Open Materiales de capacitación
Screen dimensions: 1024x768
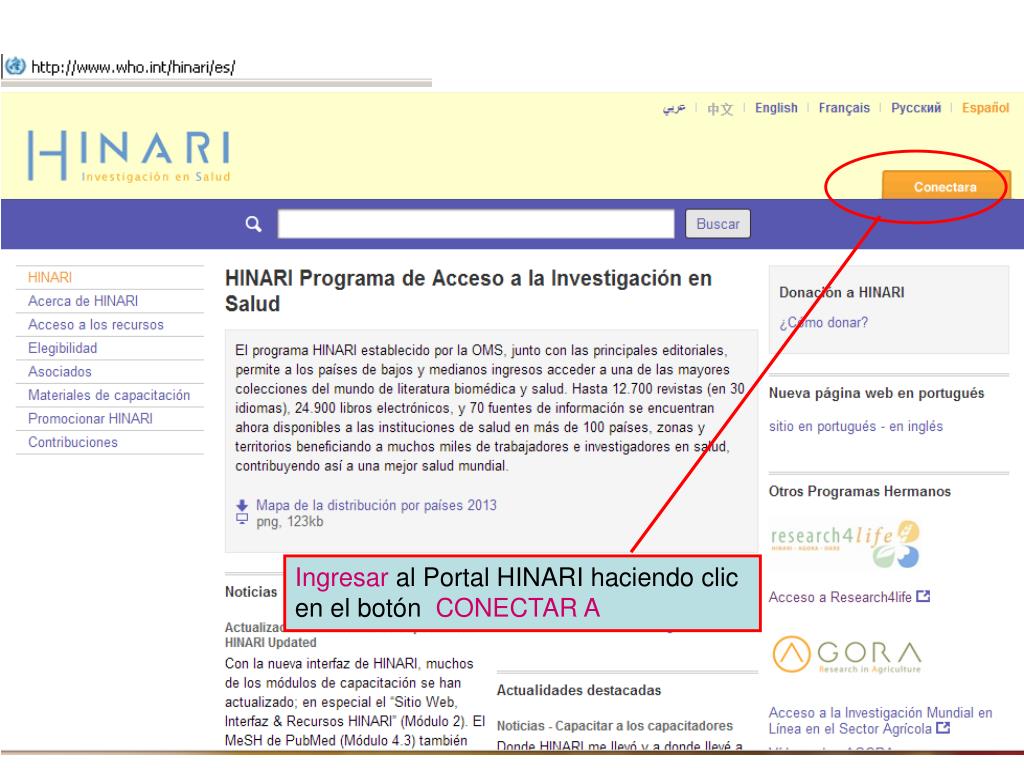point(109,395)
